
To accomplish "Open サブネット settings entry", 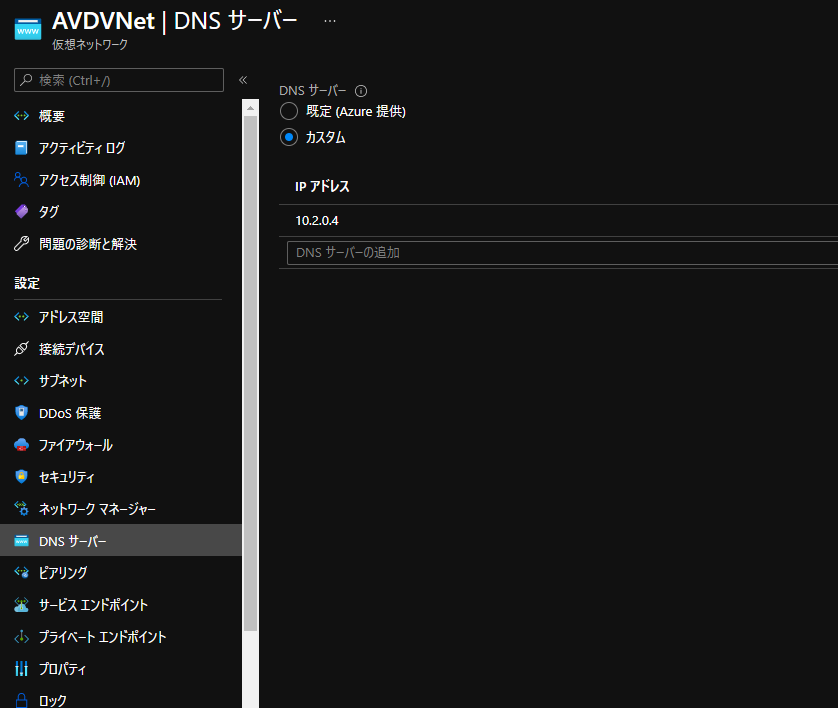I will coord(63,381).
